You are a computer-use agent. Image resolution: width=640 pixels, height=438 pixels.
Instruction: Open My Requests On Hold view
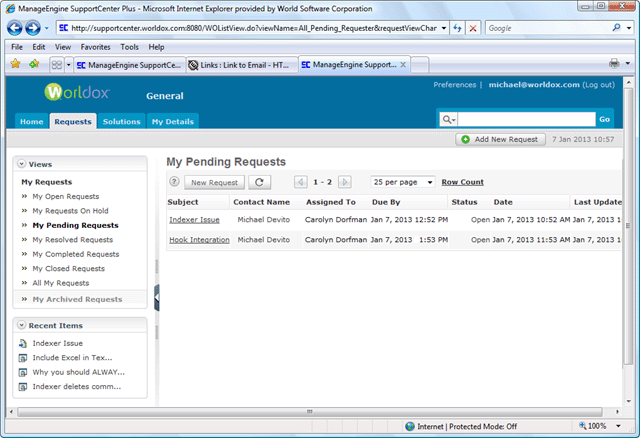pos(70,211)
